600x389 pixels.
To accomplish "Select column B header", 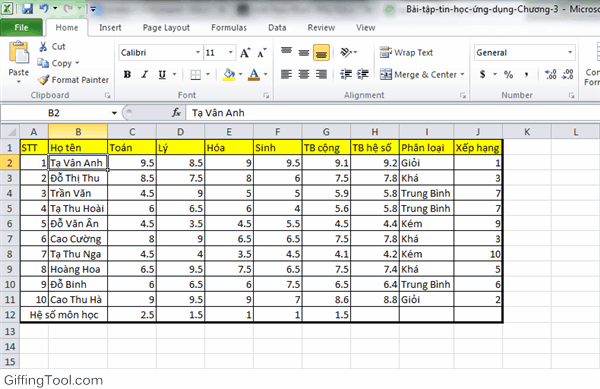I will (x=78, y=132).
